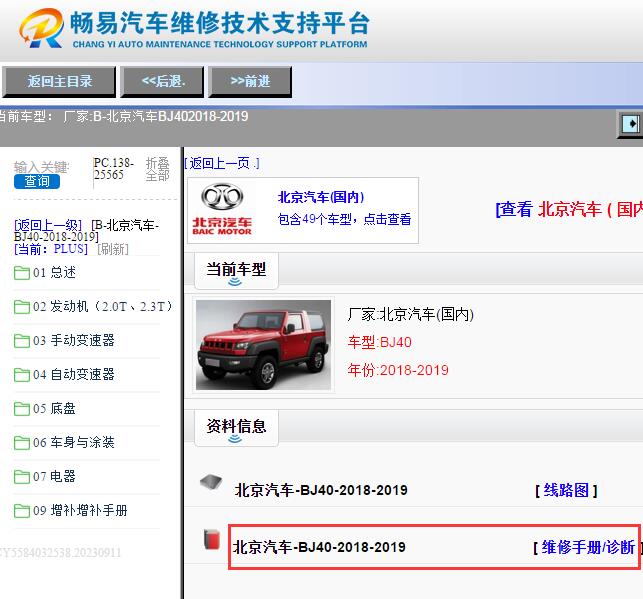The width and height of the screenshot is (643, 599).
Task: Expand 01 总述 tree item
Action: click(x=55, y=273)
